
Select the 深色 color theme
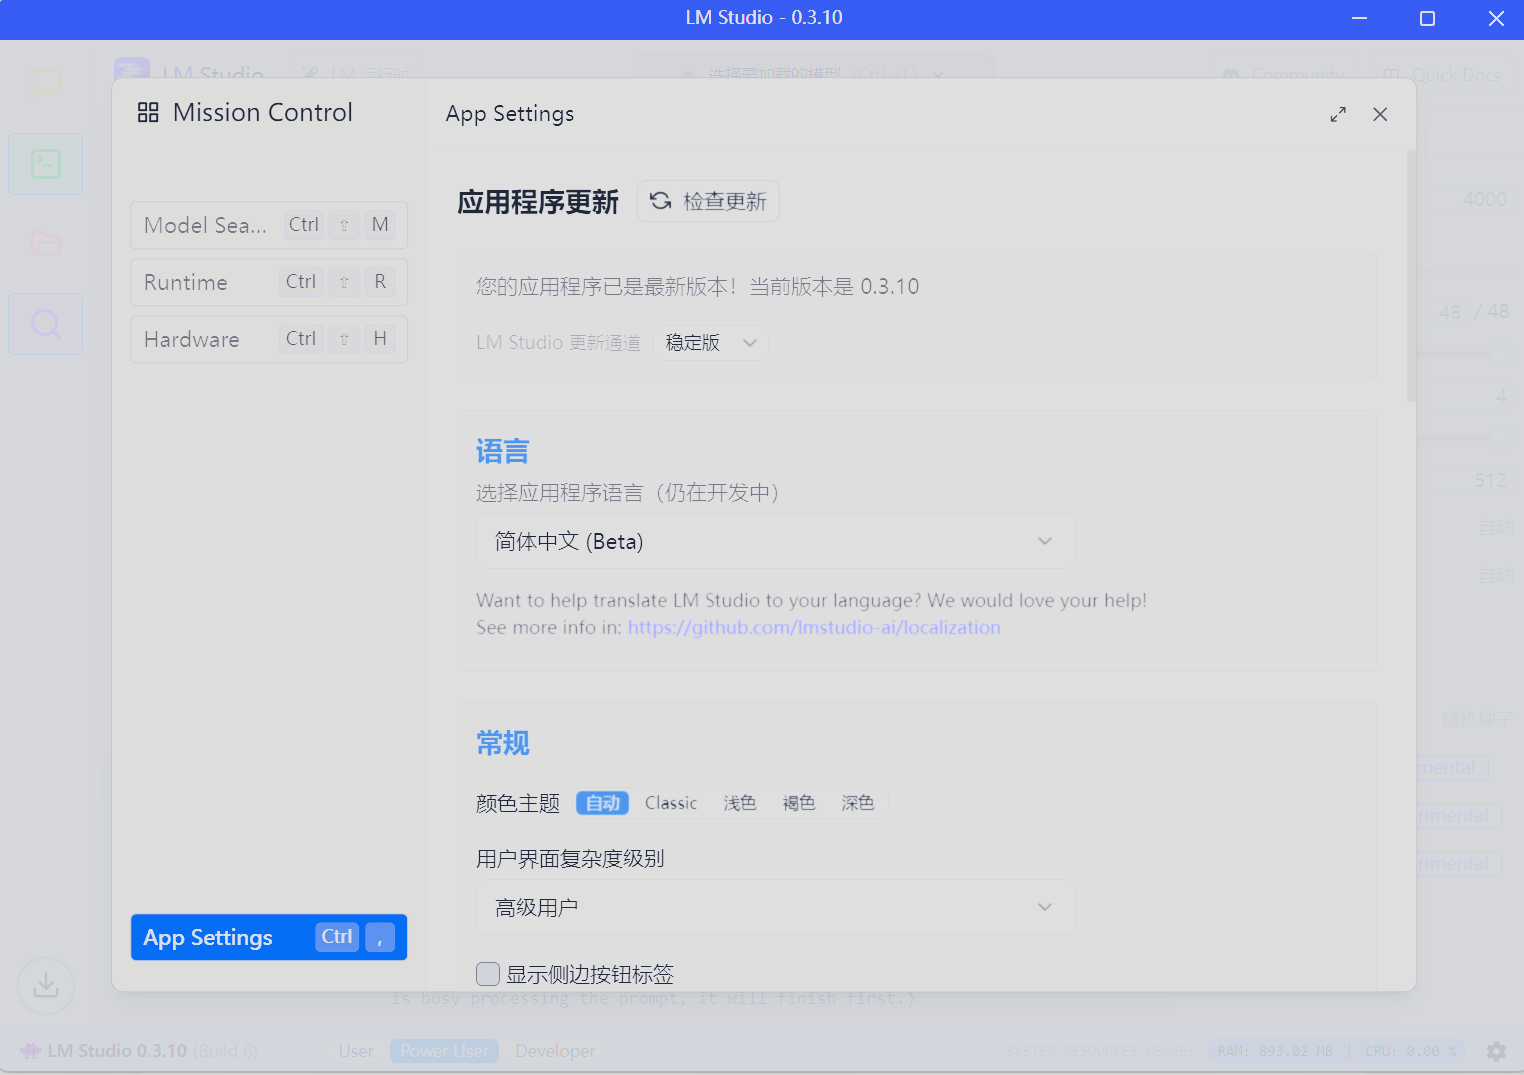pos(858,803)
